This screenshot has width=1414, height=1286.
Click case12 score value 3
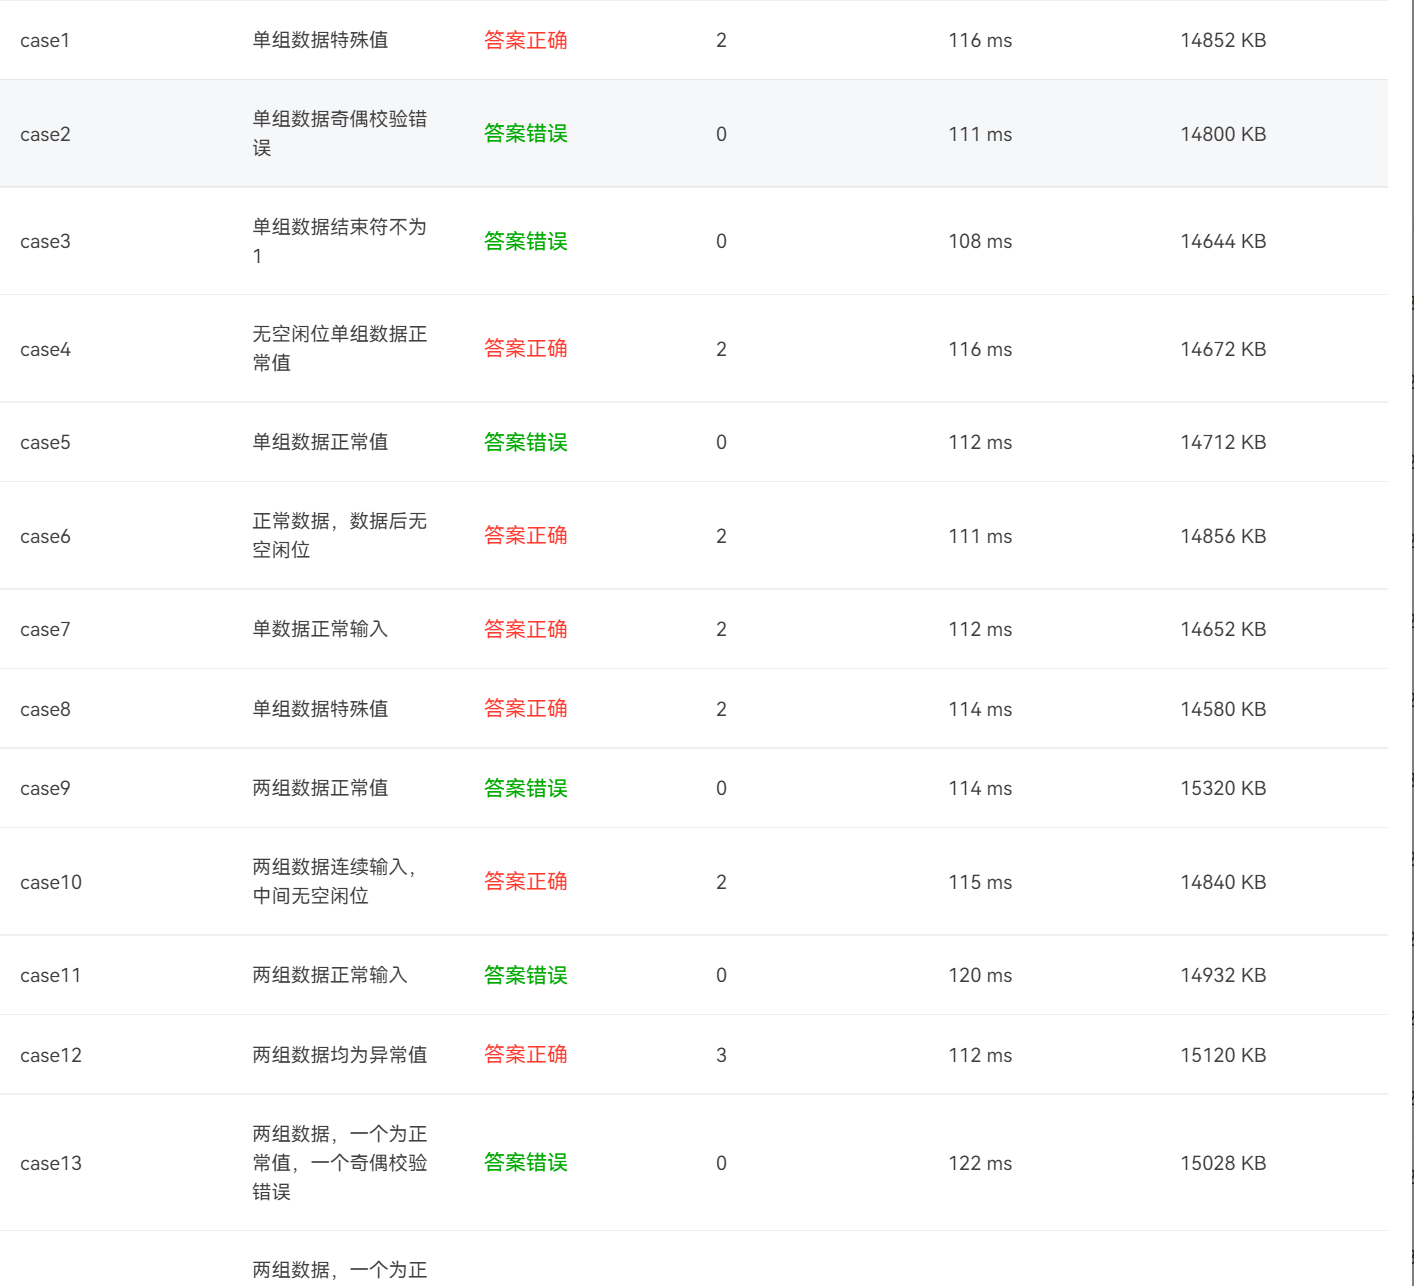(x=721, y=1056)
